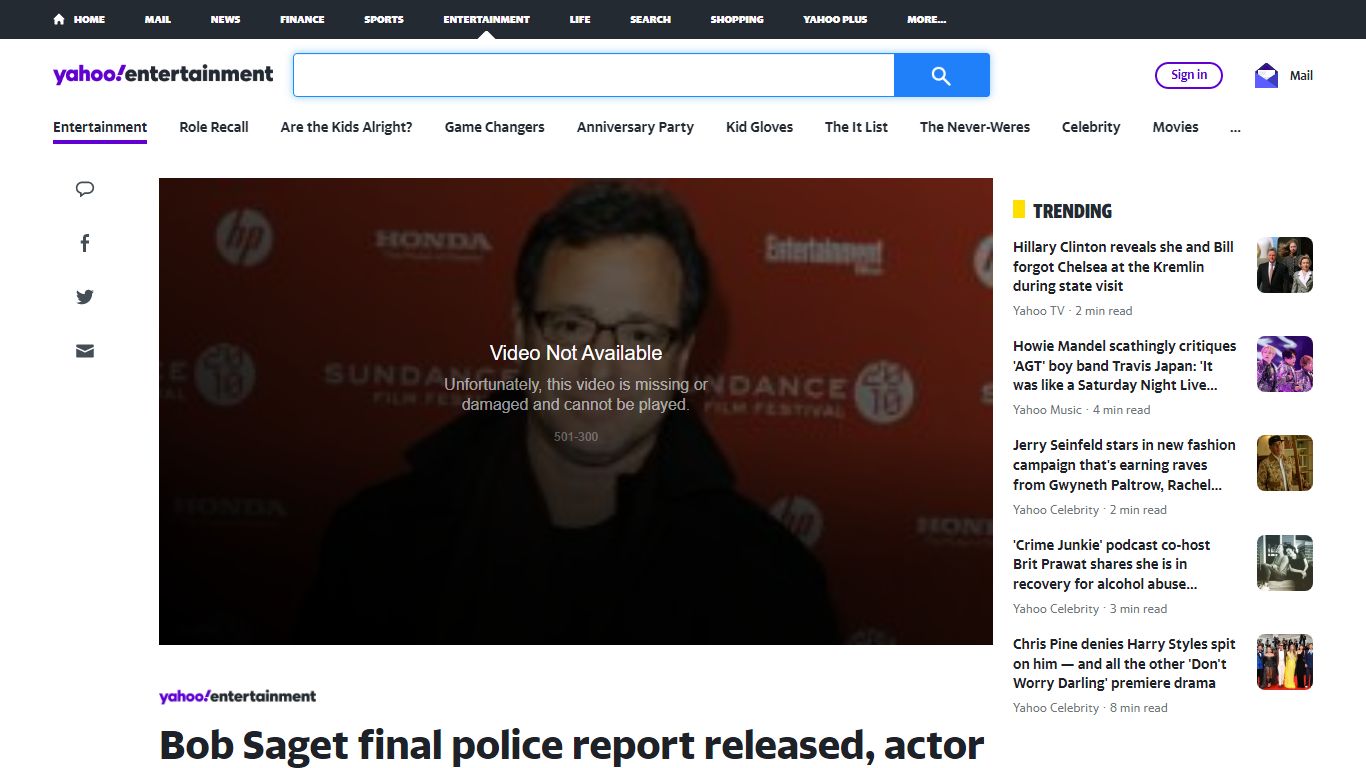Switch to Kid Gloves tab
The height and width of the screenshot is (768, 1366).
pyautogui.click(x=759, y=127)
